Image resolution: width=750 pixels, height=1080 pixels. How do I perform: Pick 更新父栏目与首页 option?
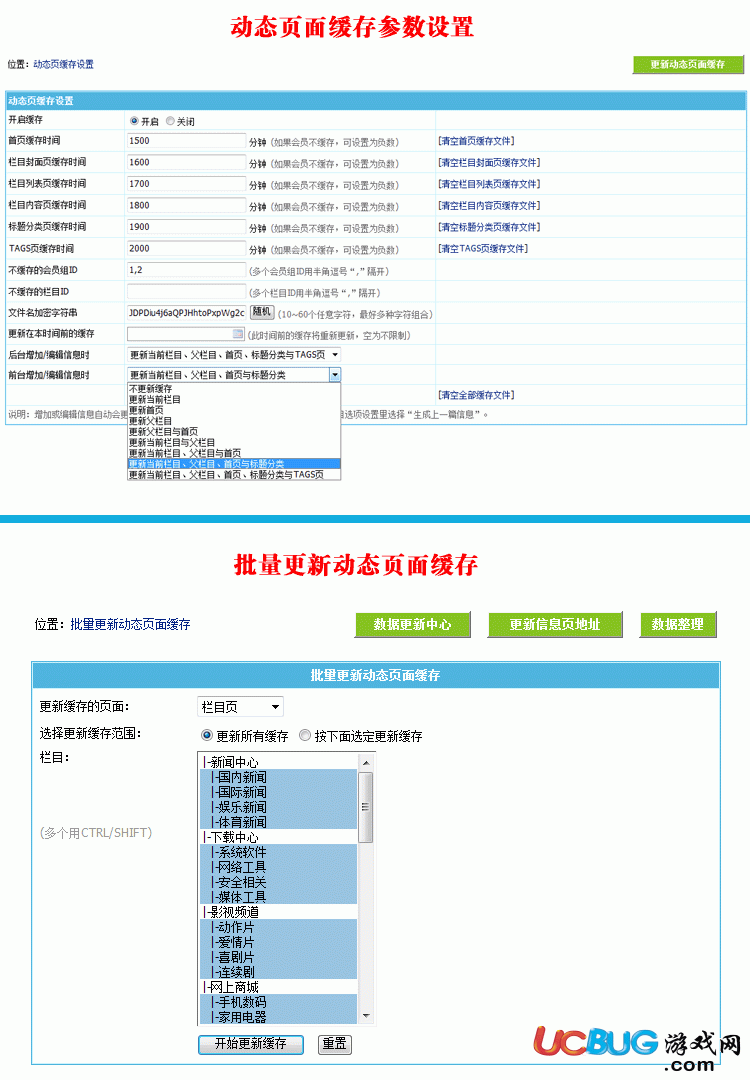pos(234,431)
